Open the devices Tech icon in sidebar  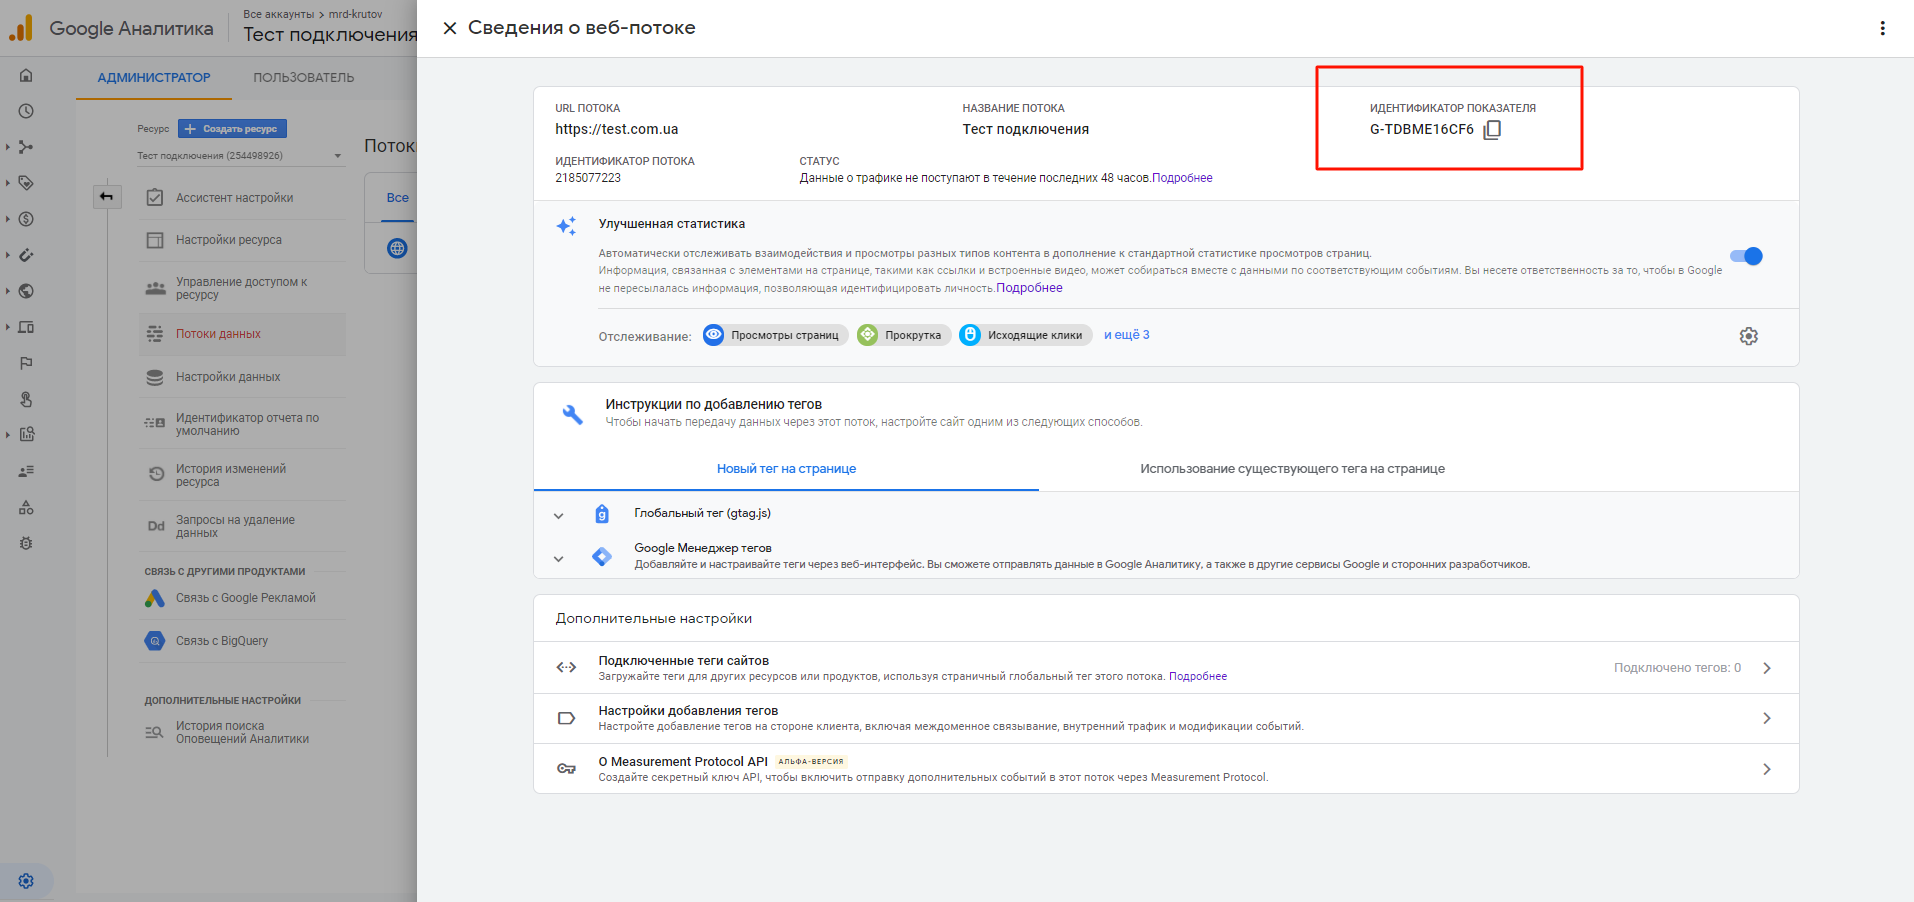pyautogui.click(x=26, y=327)
